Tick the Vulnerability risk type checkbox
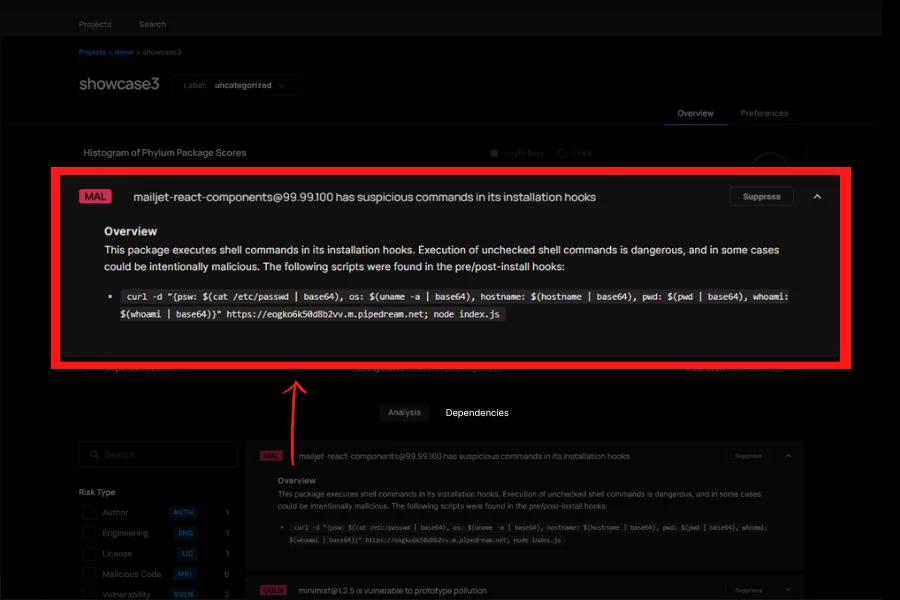 pos(89,594)
